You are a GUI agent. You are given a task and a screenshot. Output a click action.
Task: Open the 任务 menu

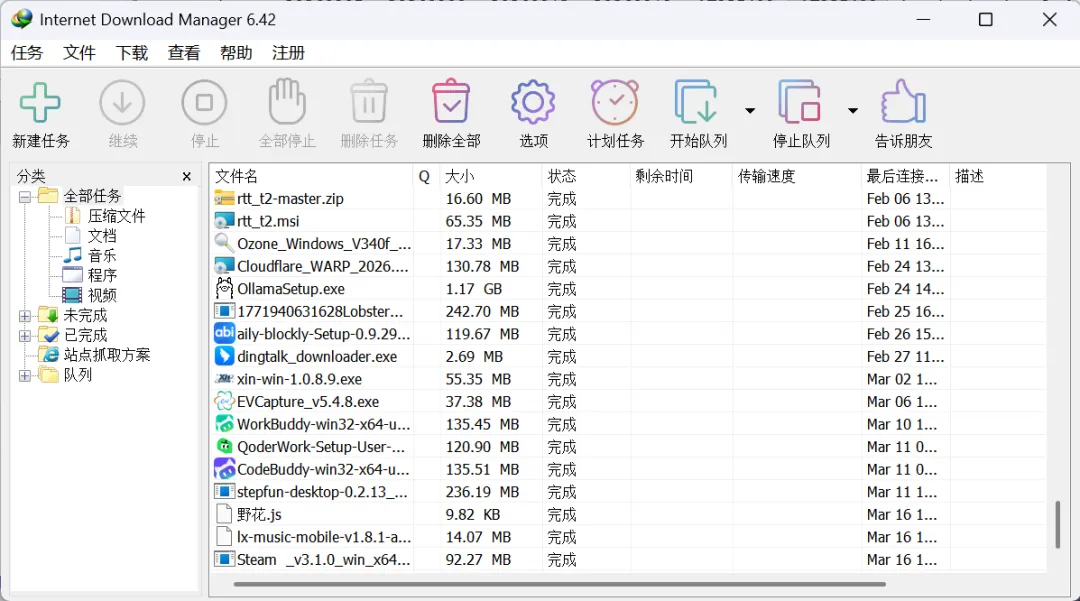click(x=27, y=53)
